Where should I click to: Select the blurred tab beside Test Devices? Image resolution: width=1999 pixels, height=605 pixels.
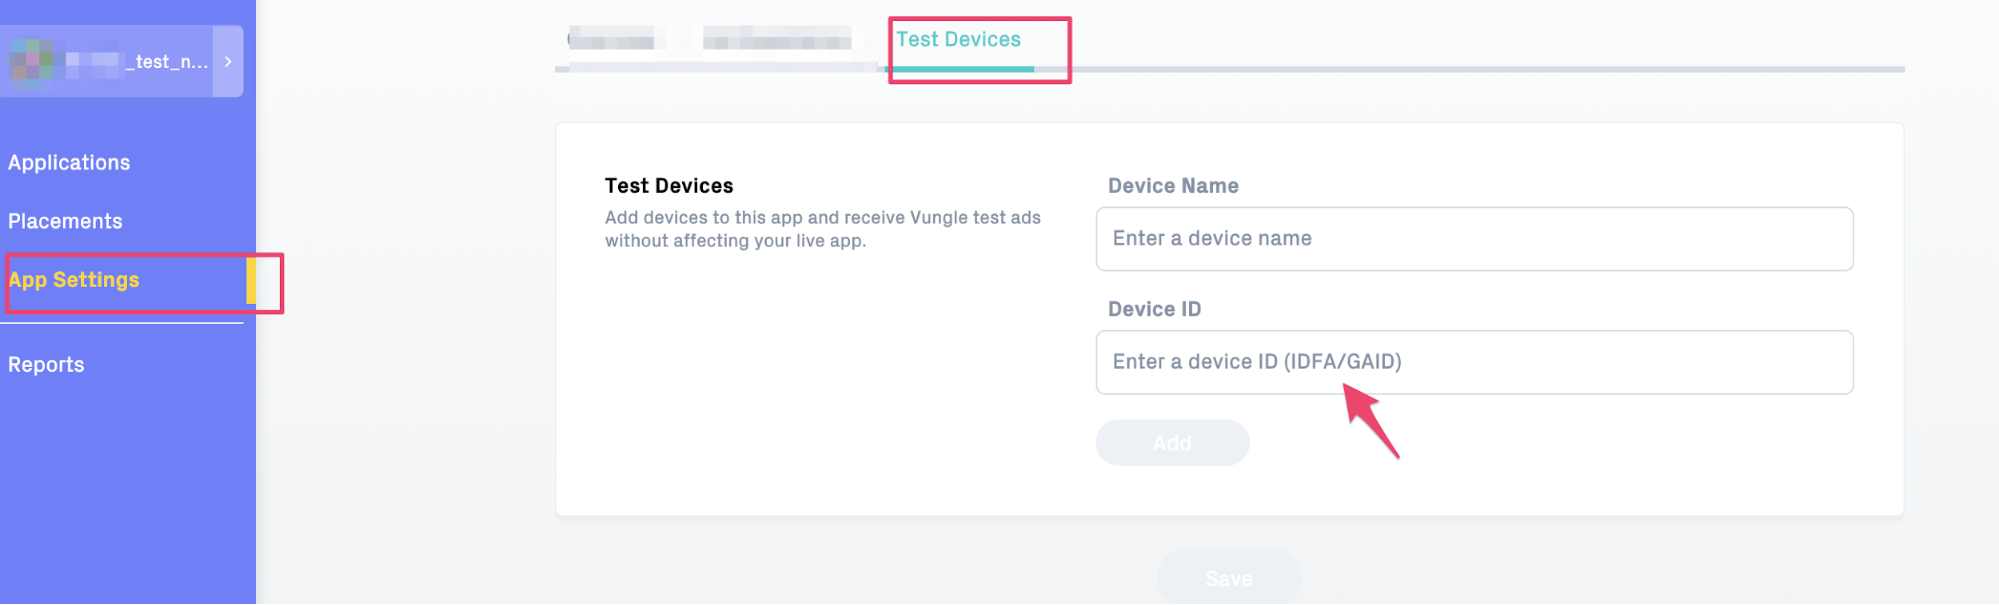777,40
